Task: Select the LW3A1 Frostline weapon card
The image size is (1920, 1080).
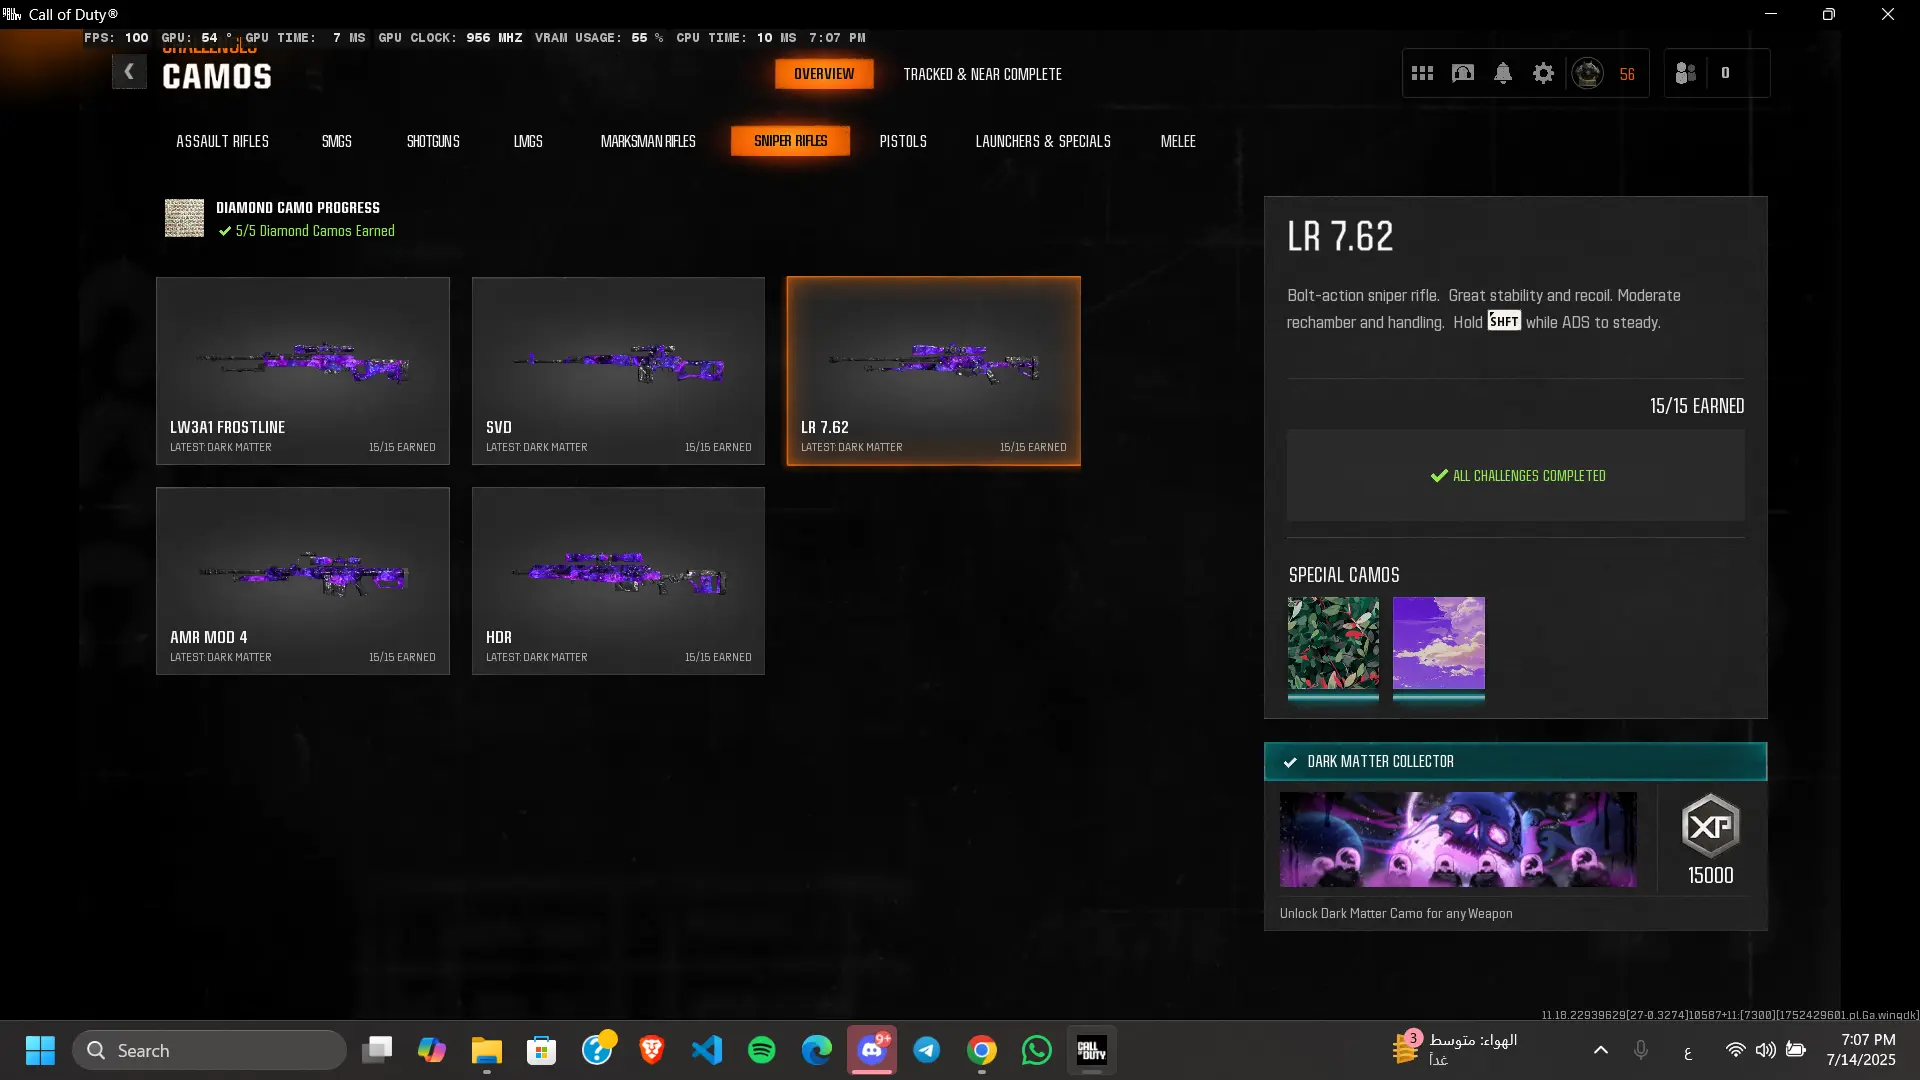Action: (x=303, y=371)
